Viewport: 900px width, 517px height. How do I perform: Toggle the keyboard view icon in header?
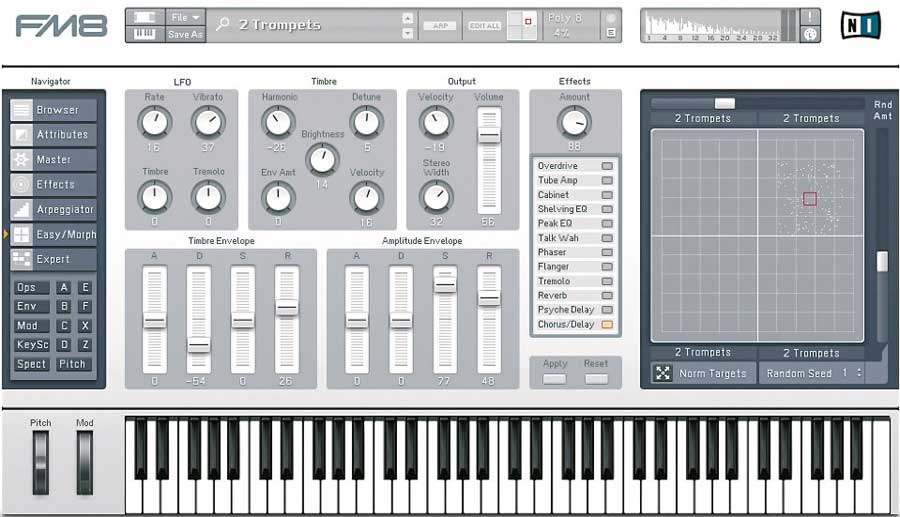pyautogui.click(x=144, y=34)
